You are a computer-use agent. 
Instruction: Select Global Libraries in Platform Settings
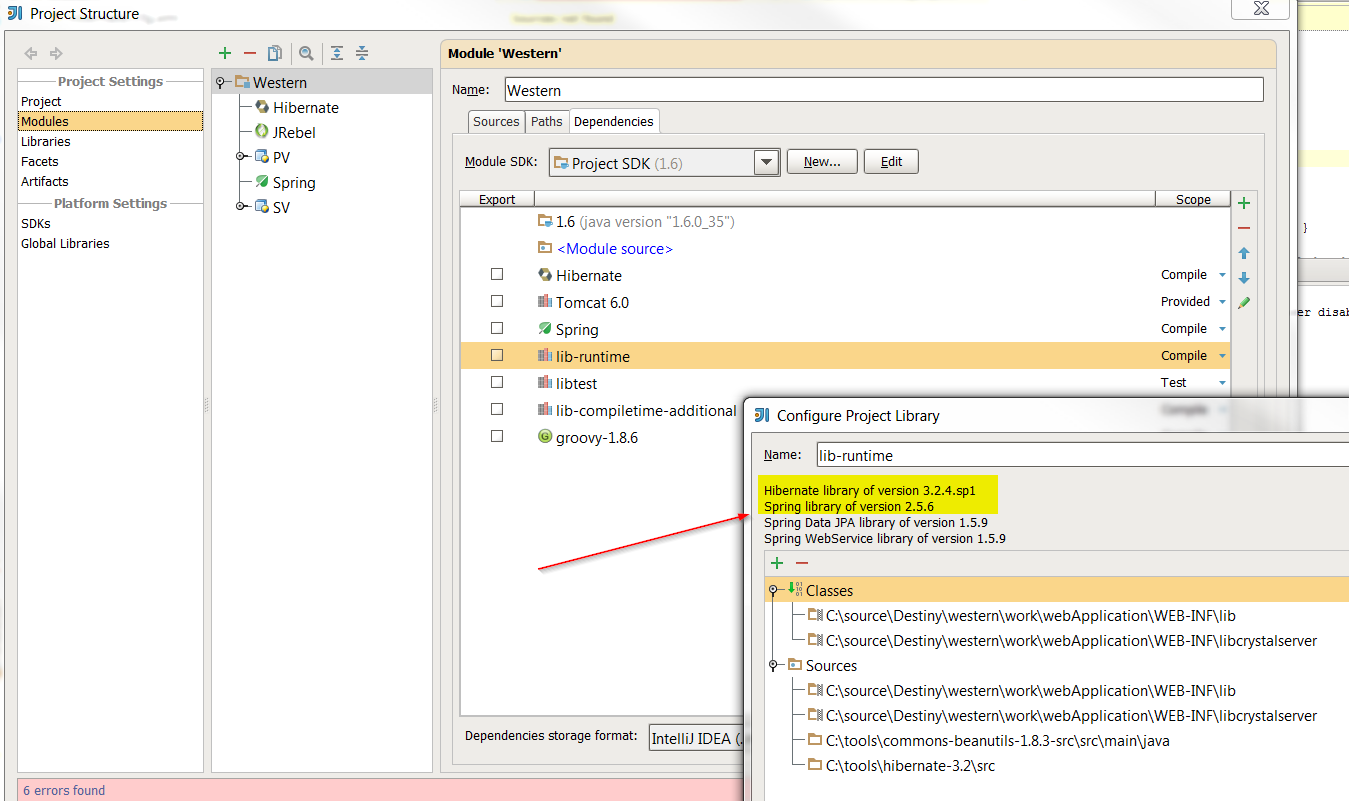[x=65, y=243]
